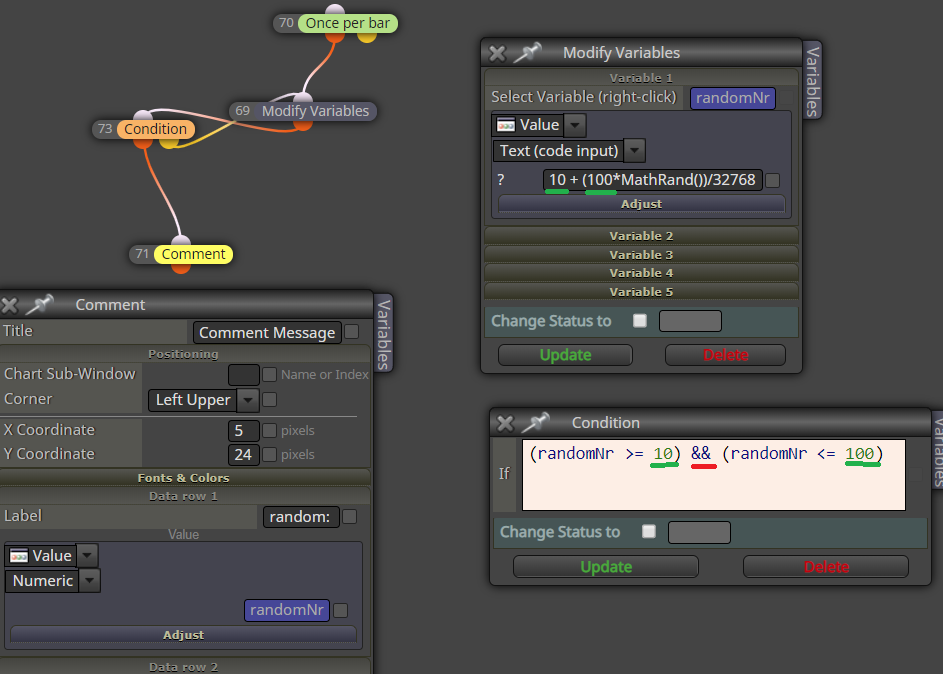Expand Data row 2 section
943x674 pixels.
pyautogui.click(x=184, y=667)
